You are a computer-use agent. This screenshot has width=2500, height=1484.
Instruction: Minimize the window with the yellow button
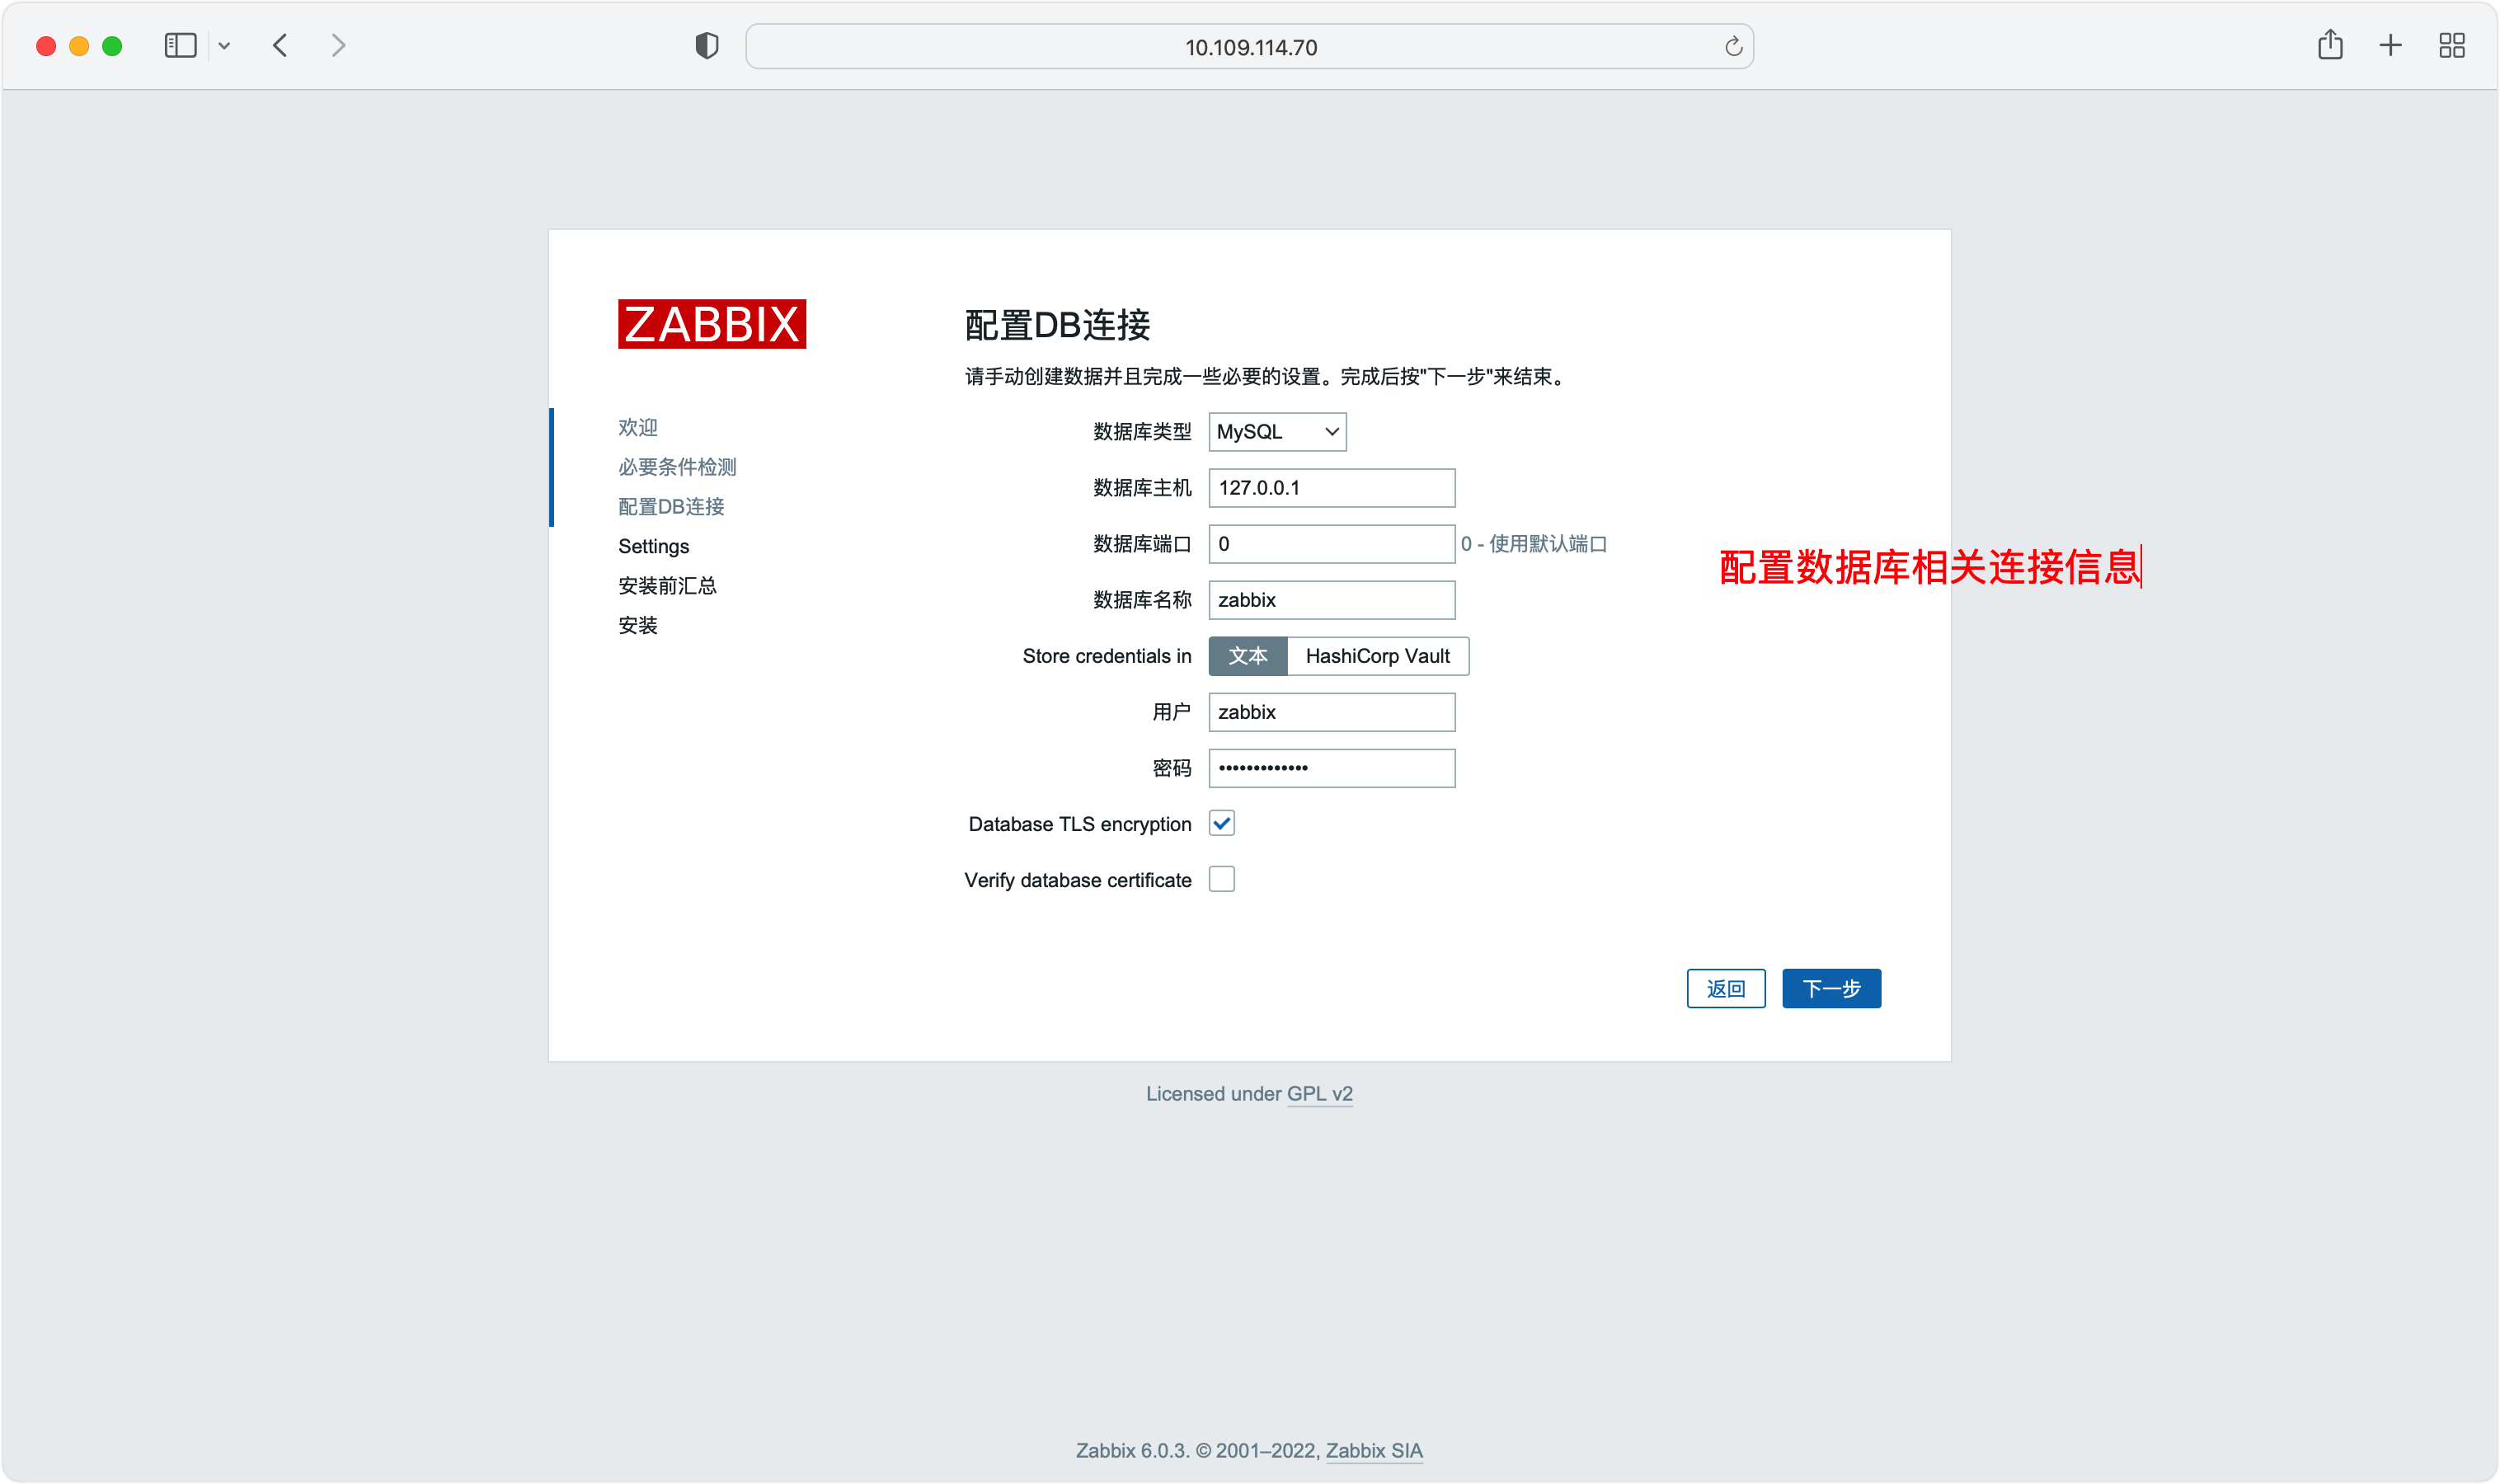click(x=79, y=46)
